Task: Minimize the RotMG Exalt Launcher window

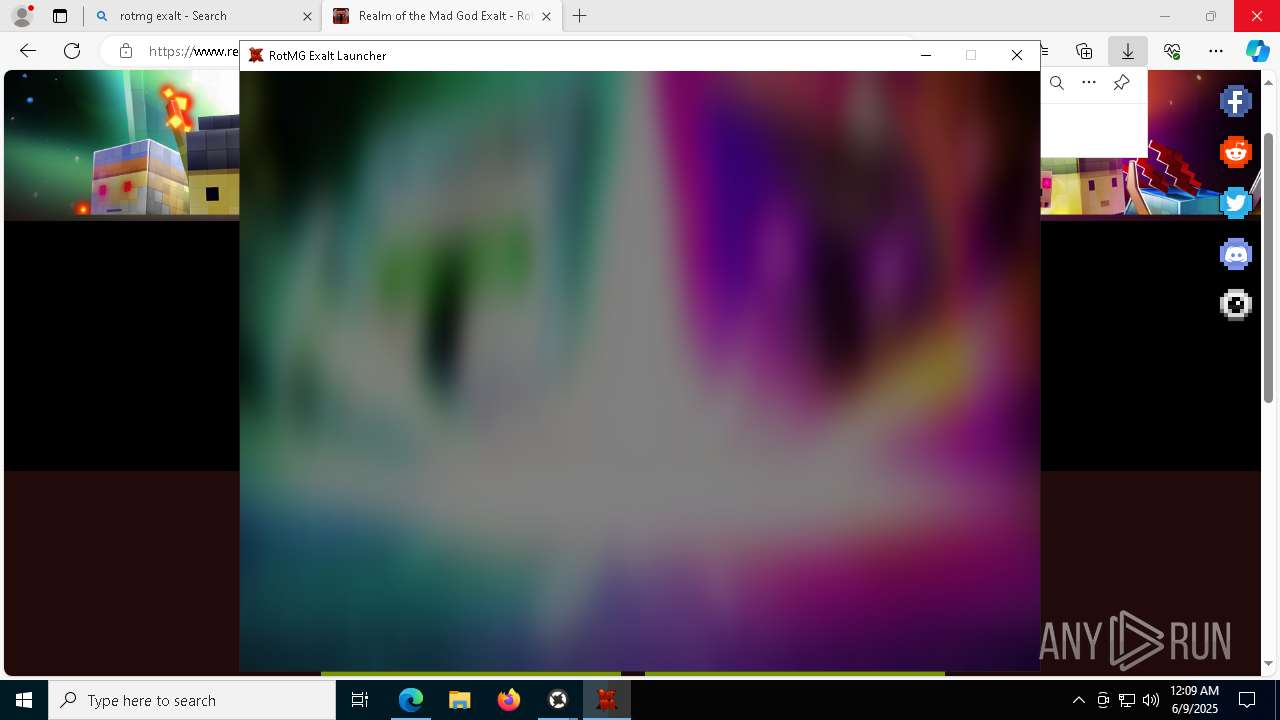Action: coord(925,55)
